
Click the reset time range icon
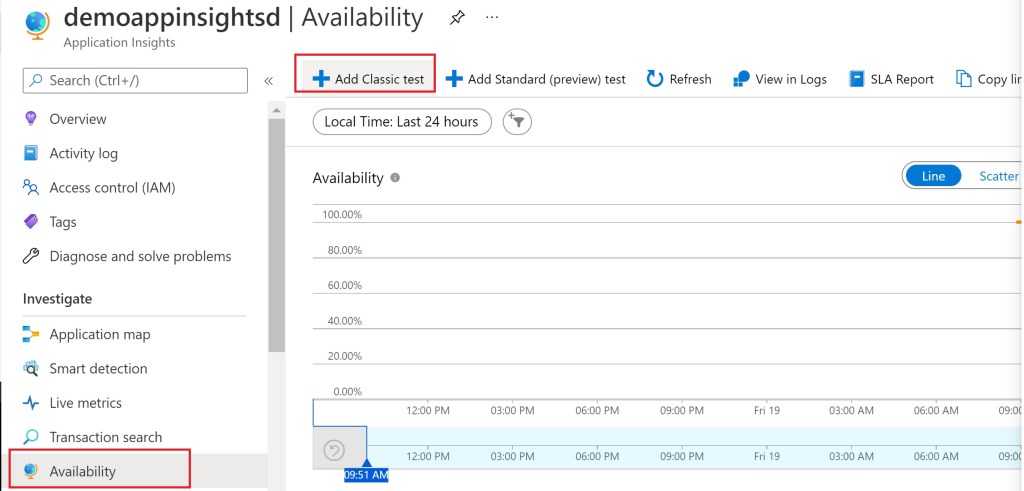334,451
